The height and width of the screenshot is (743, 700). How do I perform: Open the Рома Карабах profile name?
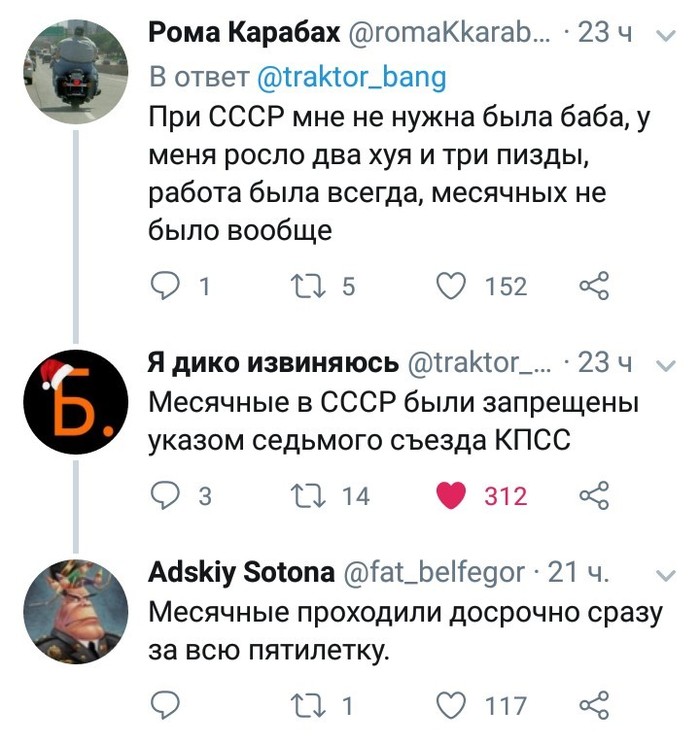coord(243,33)
